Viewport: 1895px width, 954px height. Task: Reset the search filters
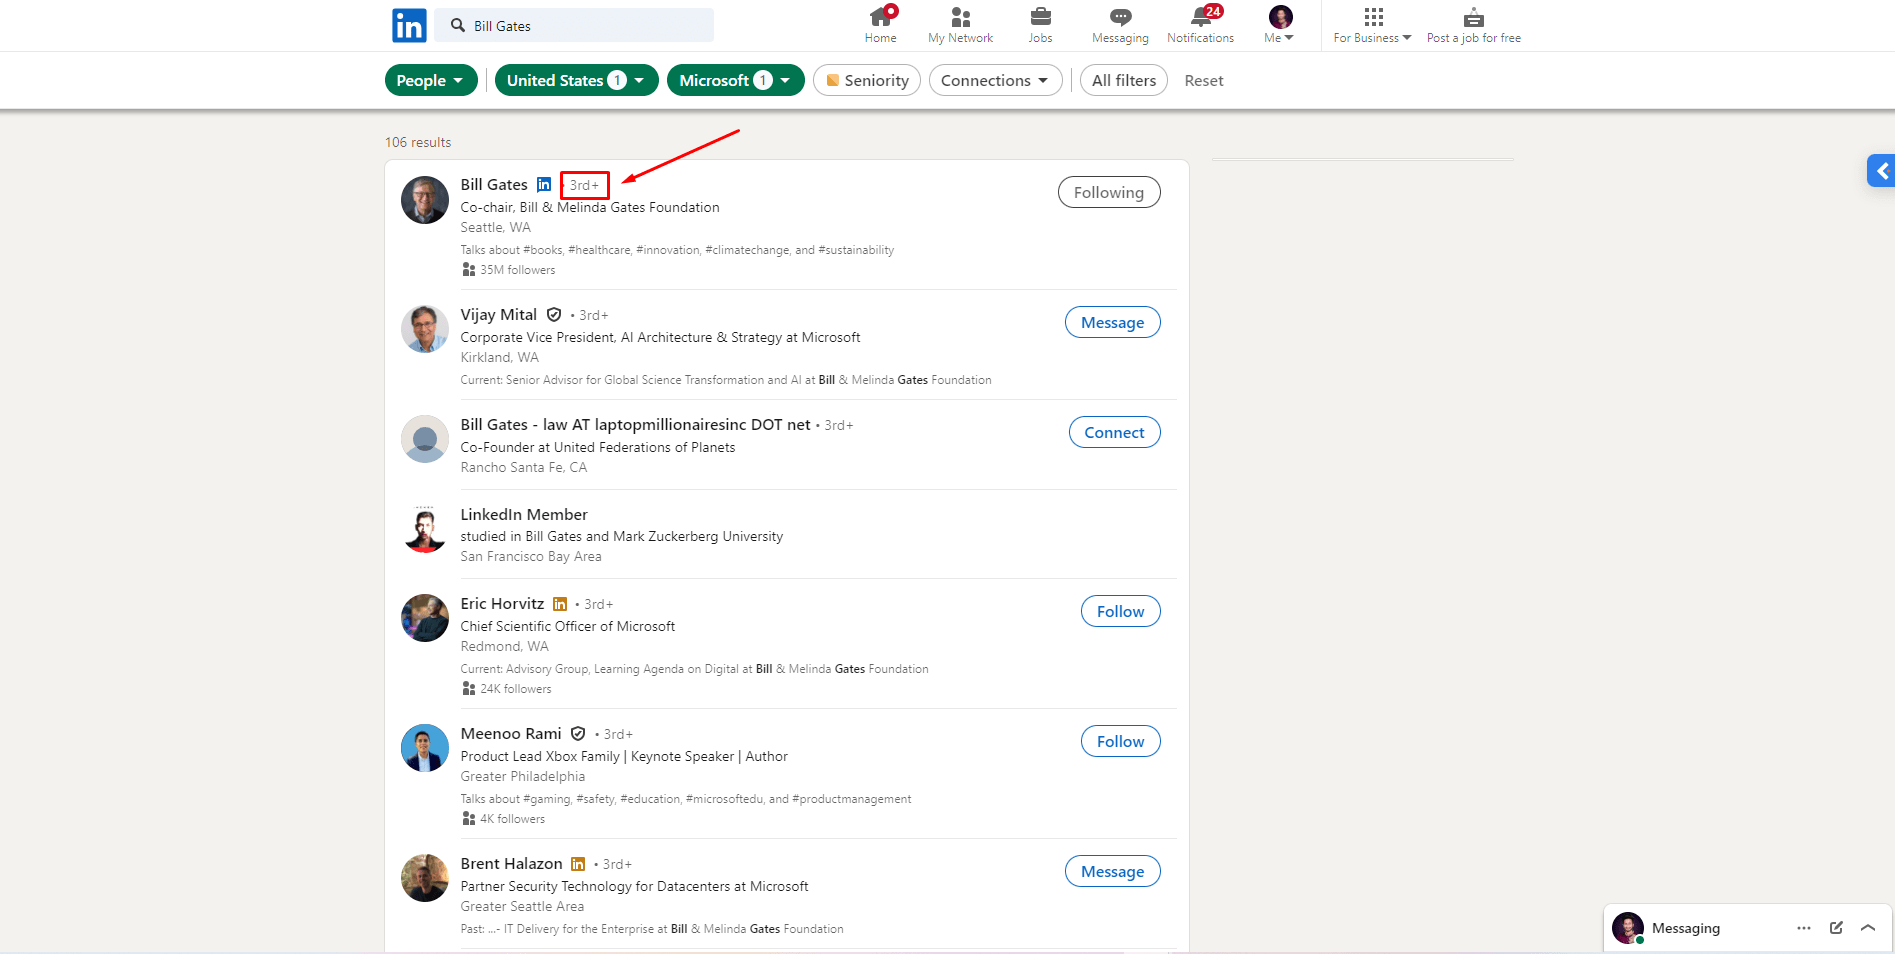tap(1203, 80)
